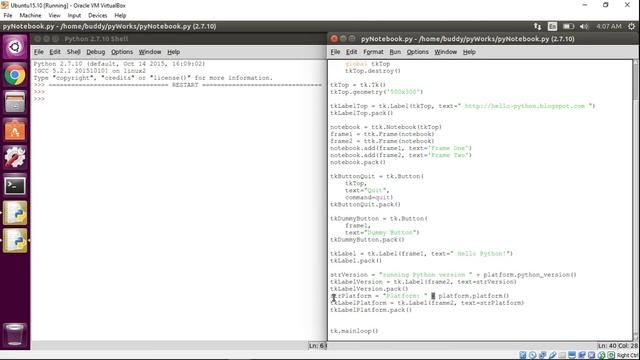Open File menu in pyNotebook.py editor
The height and width of the screenshot is (360, 640).
336,52
